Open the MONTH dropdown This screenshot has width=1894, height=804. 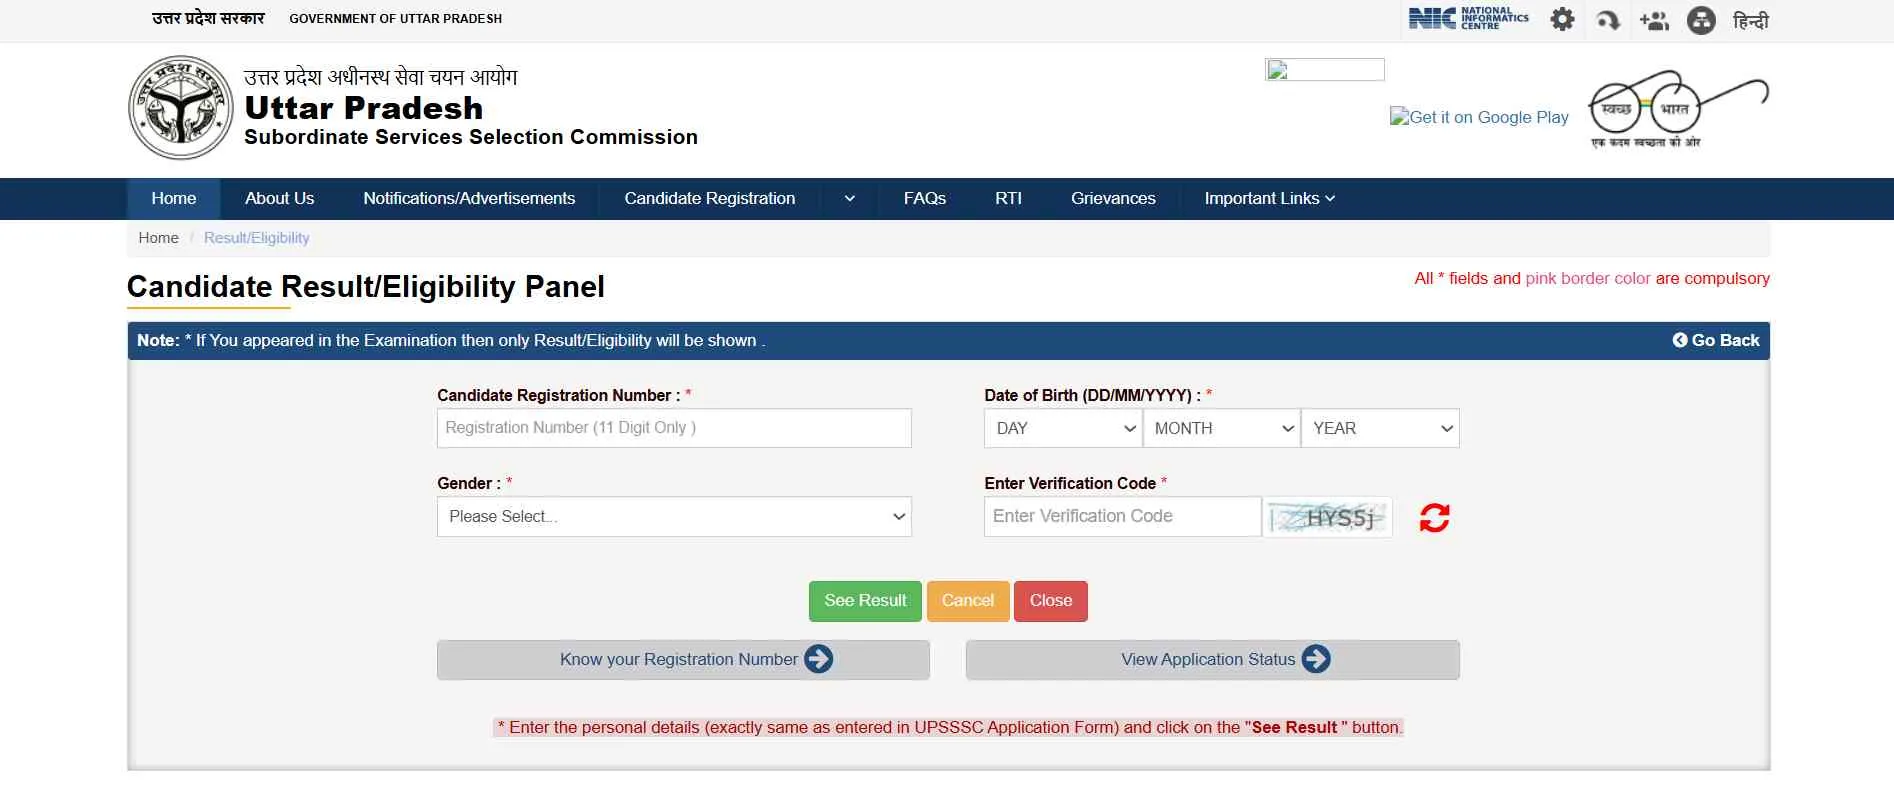click(x=1221, y=428)
